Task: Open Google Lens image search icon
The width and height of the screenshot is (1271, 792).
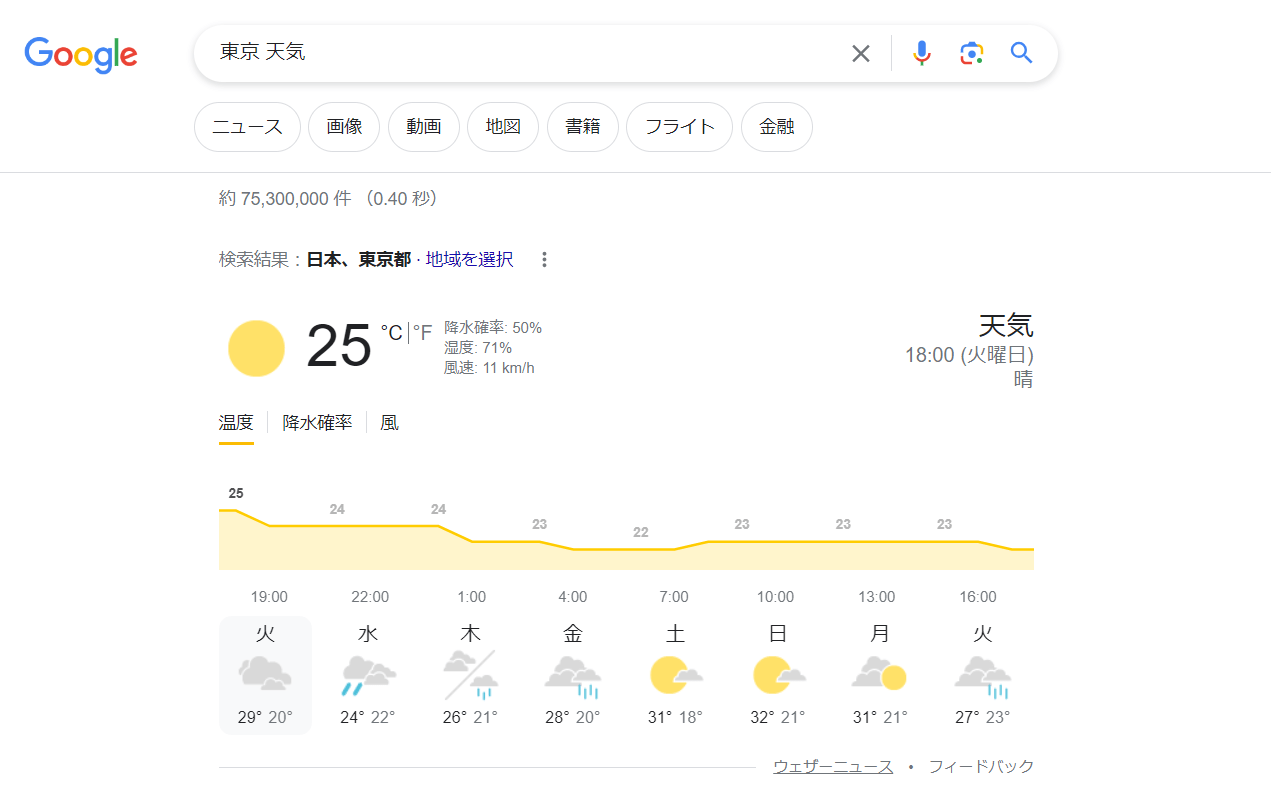Action: point(971,53)
